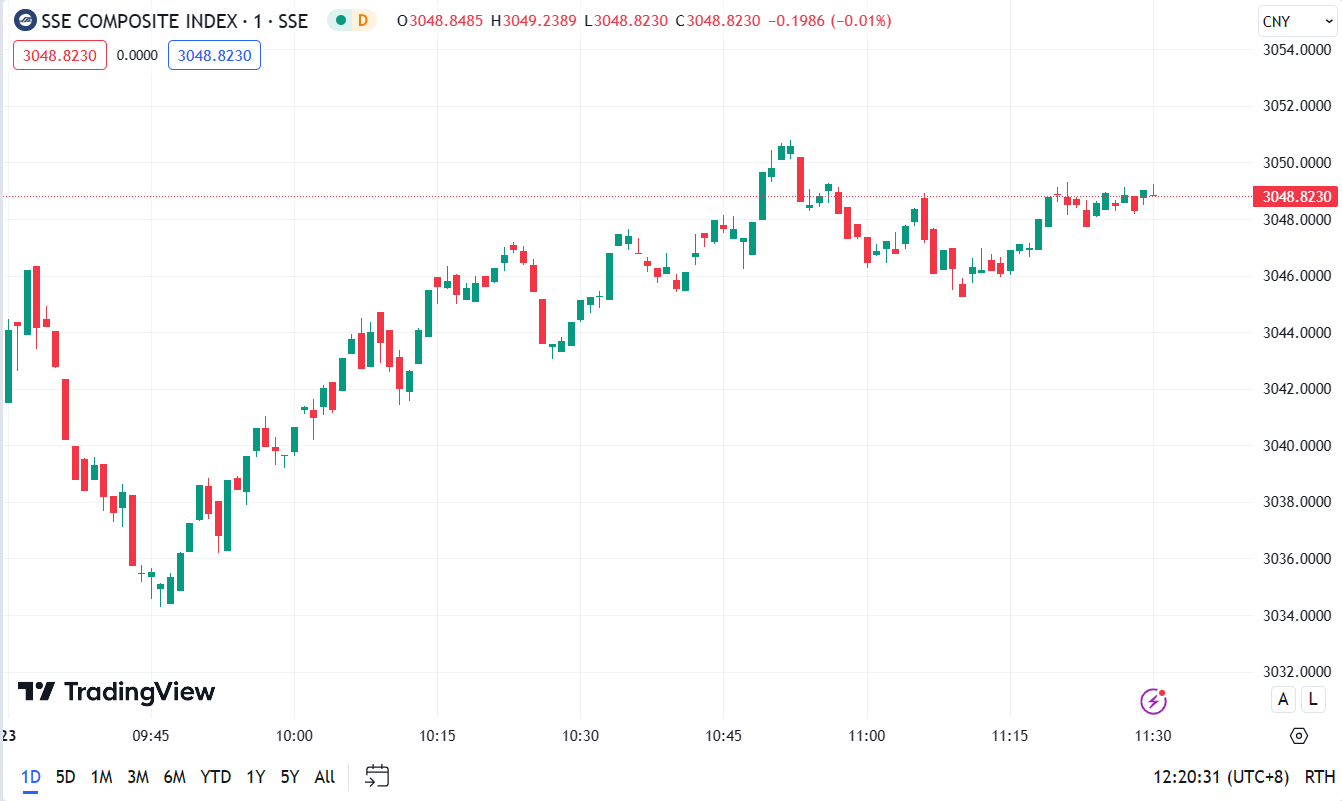Click the red current price label on axis

point(1296,196)
